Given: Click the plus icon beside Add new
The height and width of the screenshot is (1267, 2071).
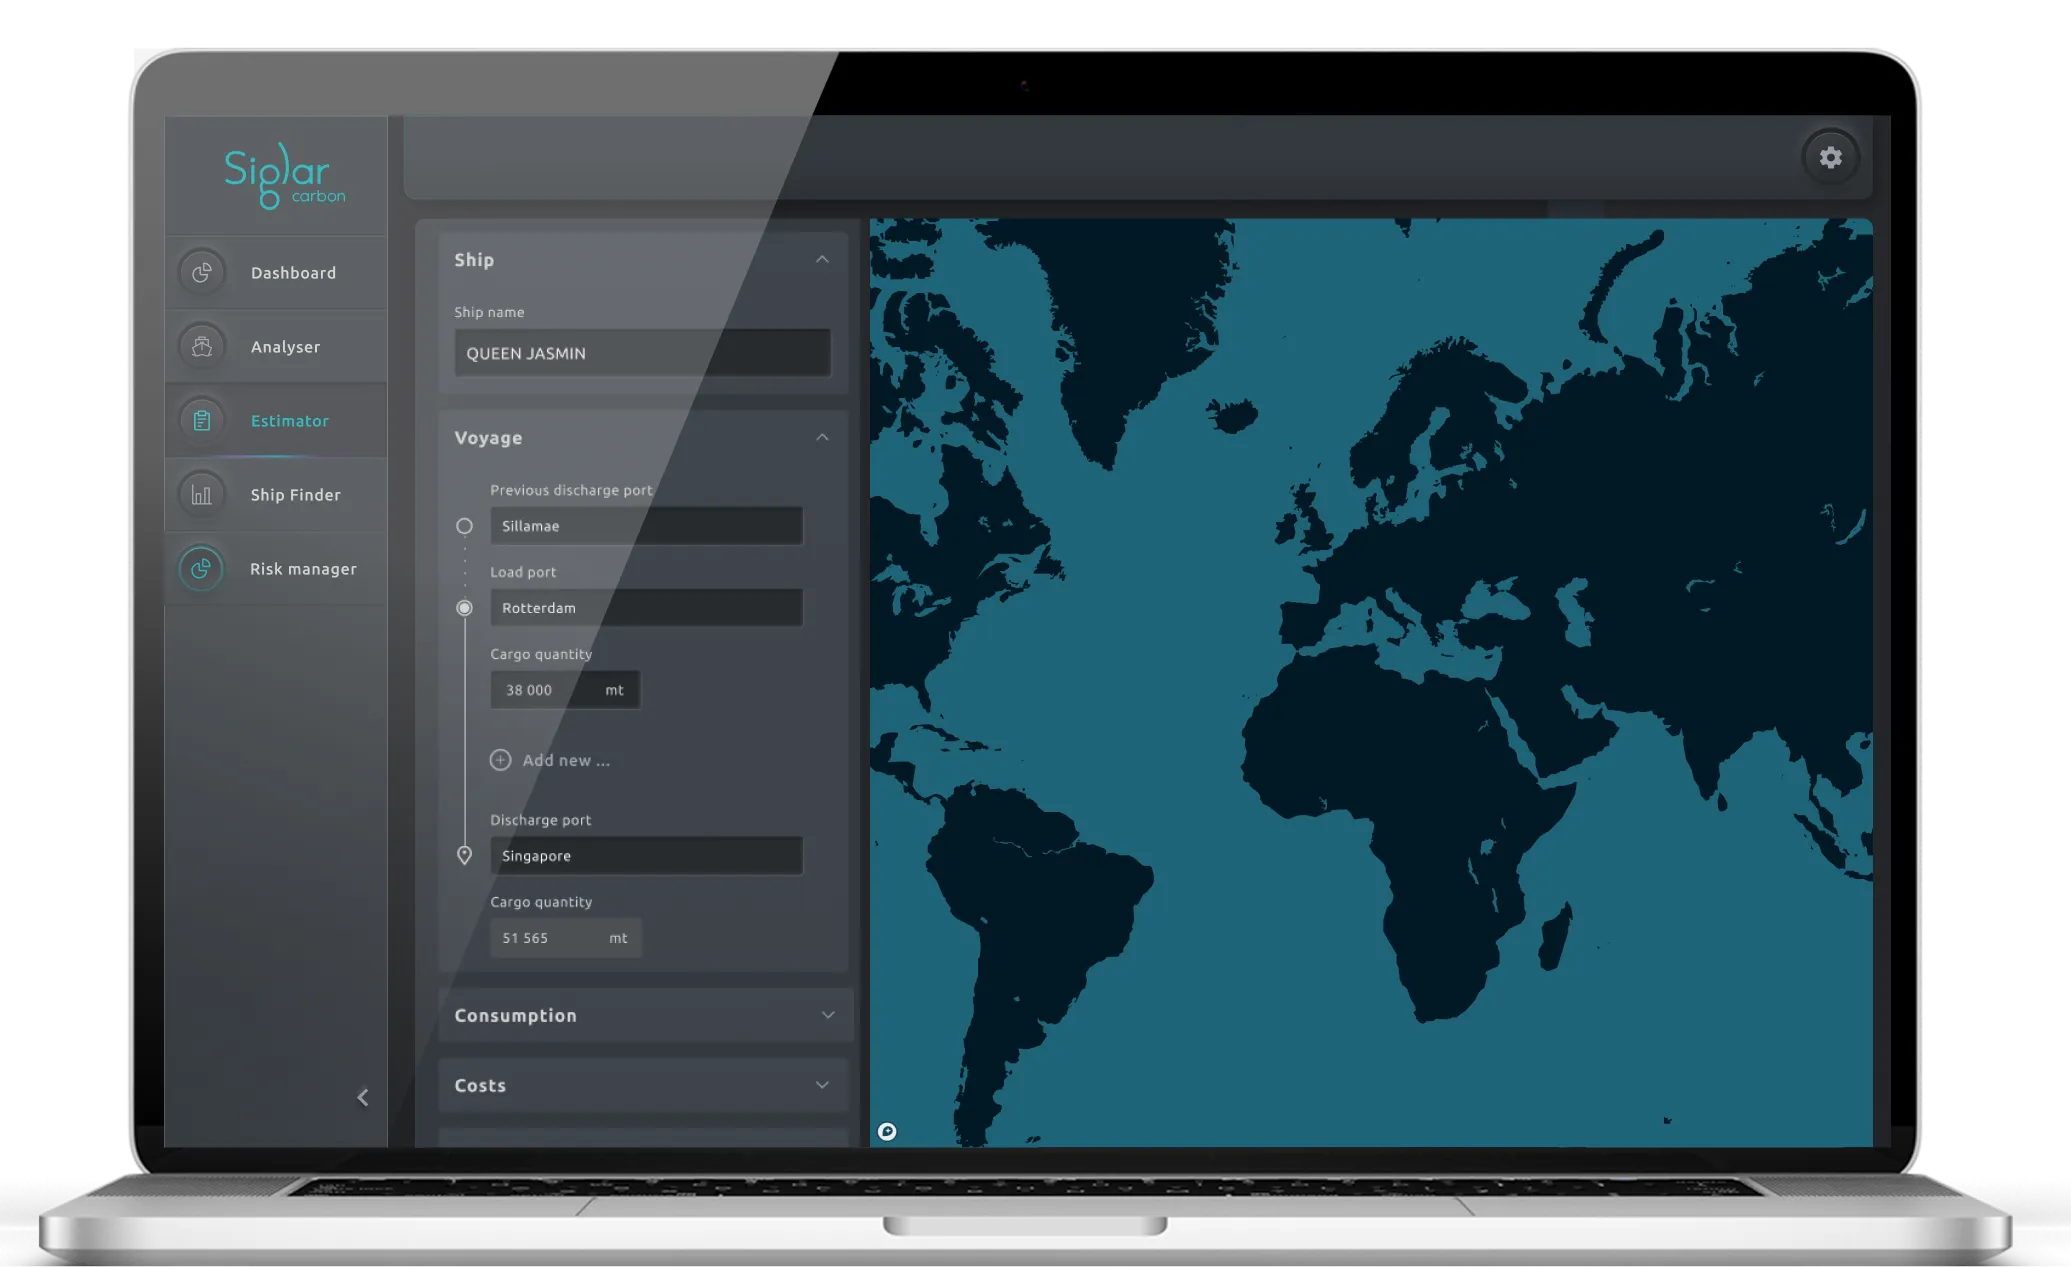Looking at the screenshot, I should pyautogui.click(x=501, y=760).
